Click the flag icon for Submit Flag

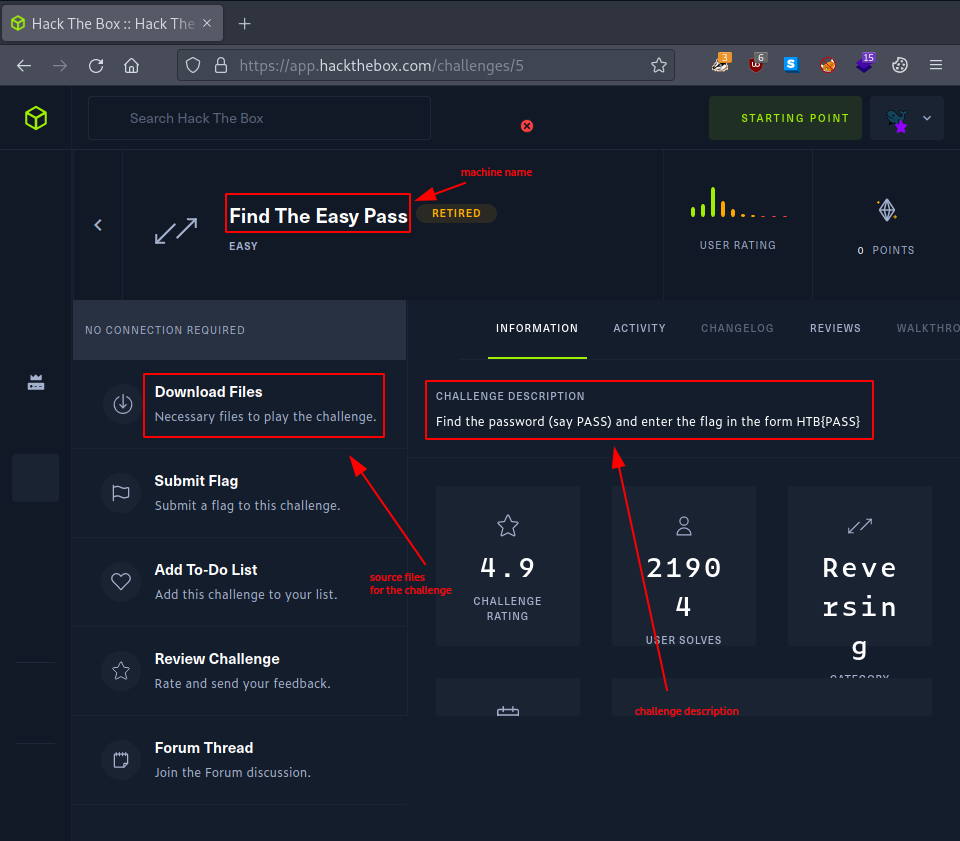[122, 493]
